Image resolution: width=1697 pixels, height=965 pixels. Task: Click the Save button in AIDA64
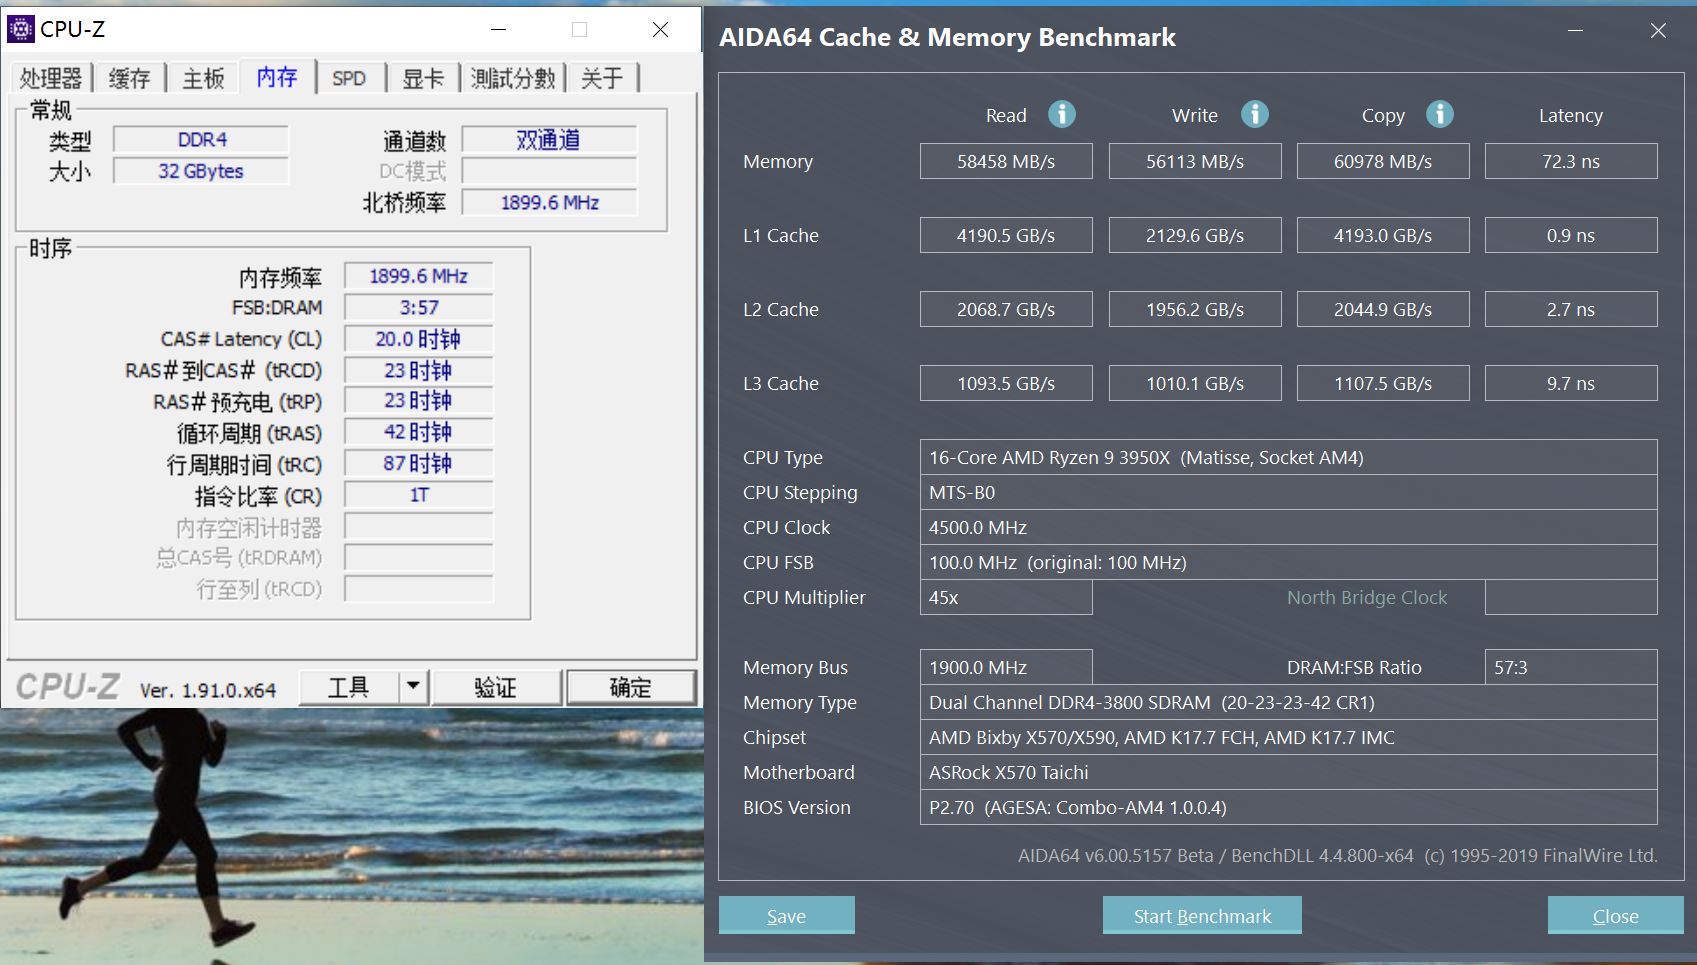786,915
